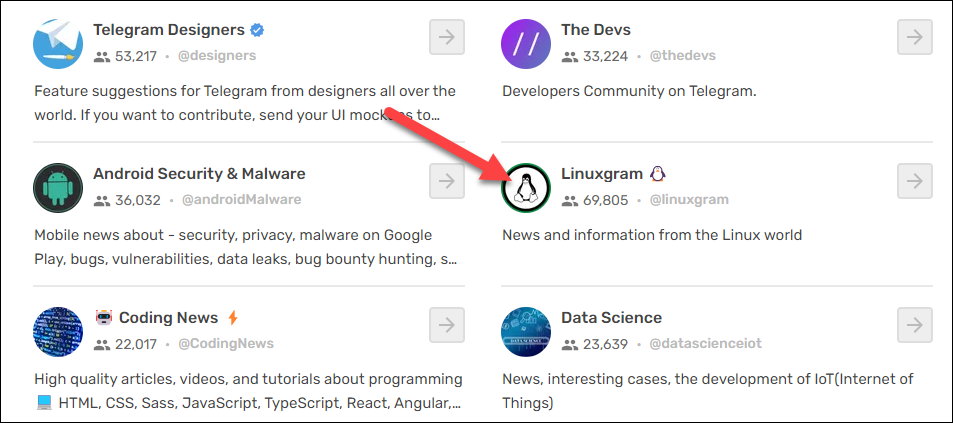Open Data Science via its arrow button
The height and width of the screenshot is (423, 953).
point(914,325)
